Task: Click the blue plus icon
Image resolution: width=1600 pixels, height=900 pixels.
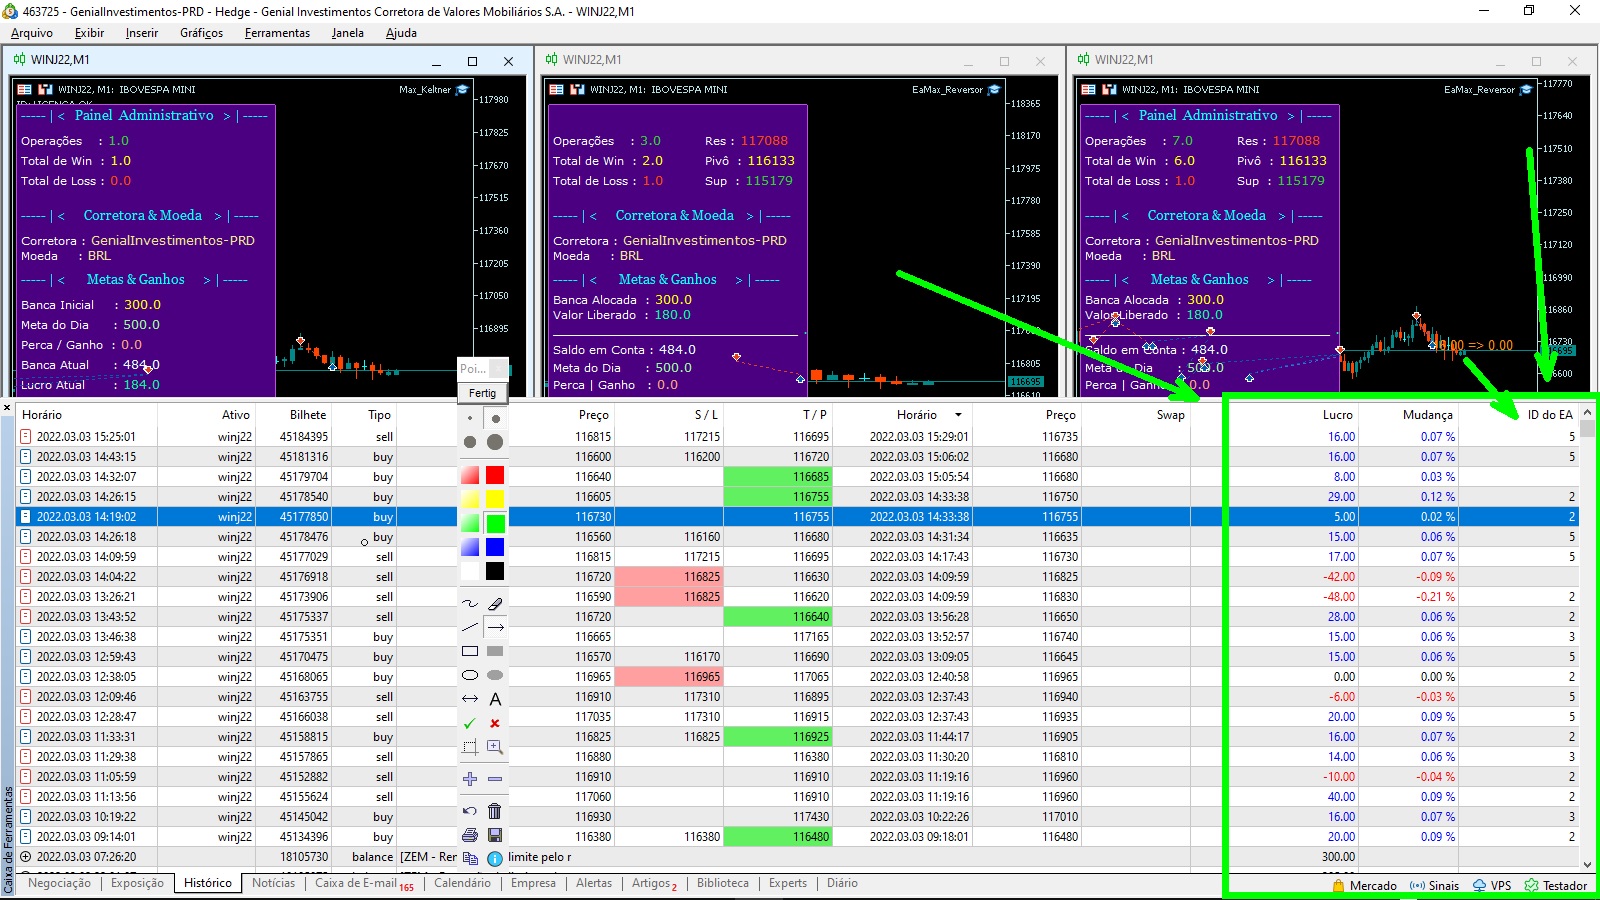Action: 470,779
